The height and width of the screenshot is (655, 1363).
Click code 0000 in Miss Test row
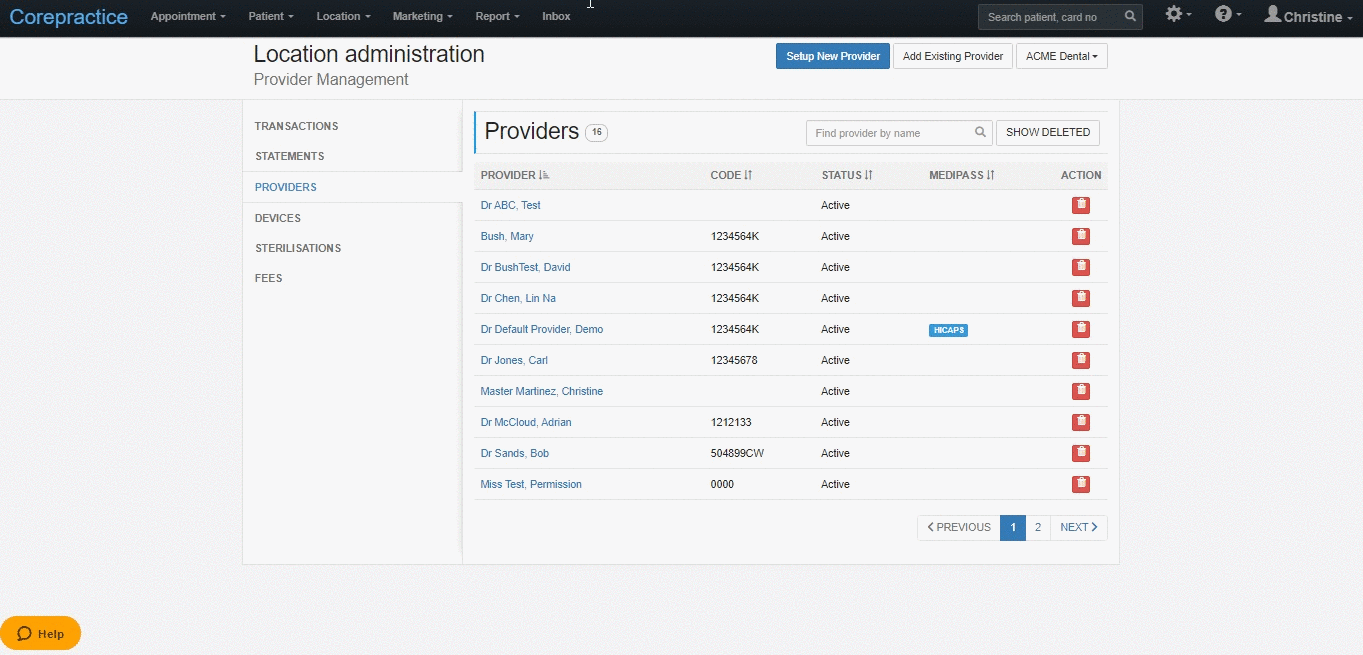[722, 484]
